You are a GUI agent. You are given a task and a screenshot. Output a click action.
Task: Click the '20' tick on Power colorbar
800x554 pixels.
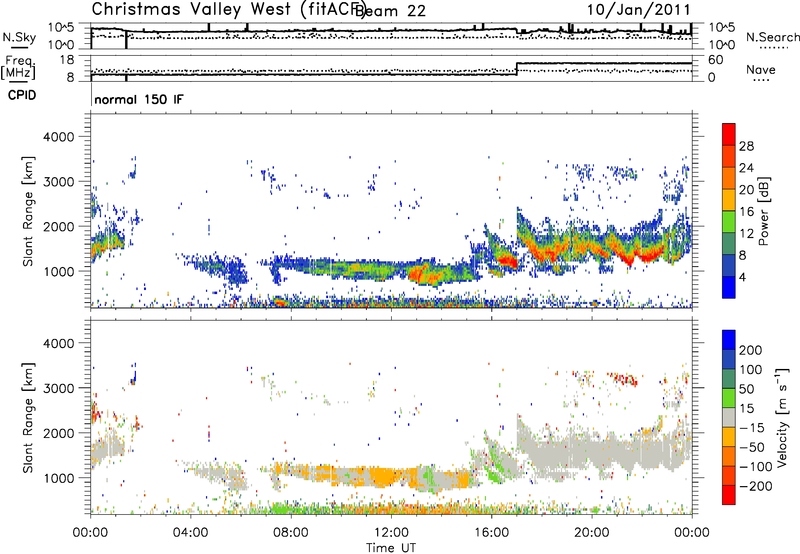point(746,190)
